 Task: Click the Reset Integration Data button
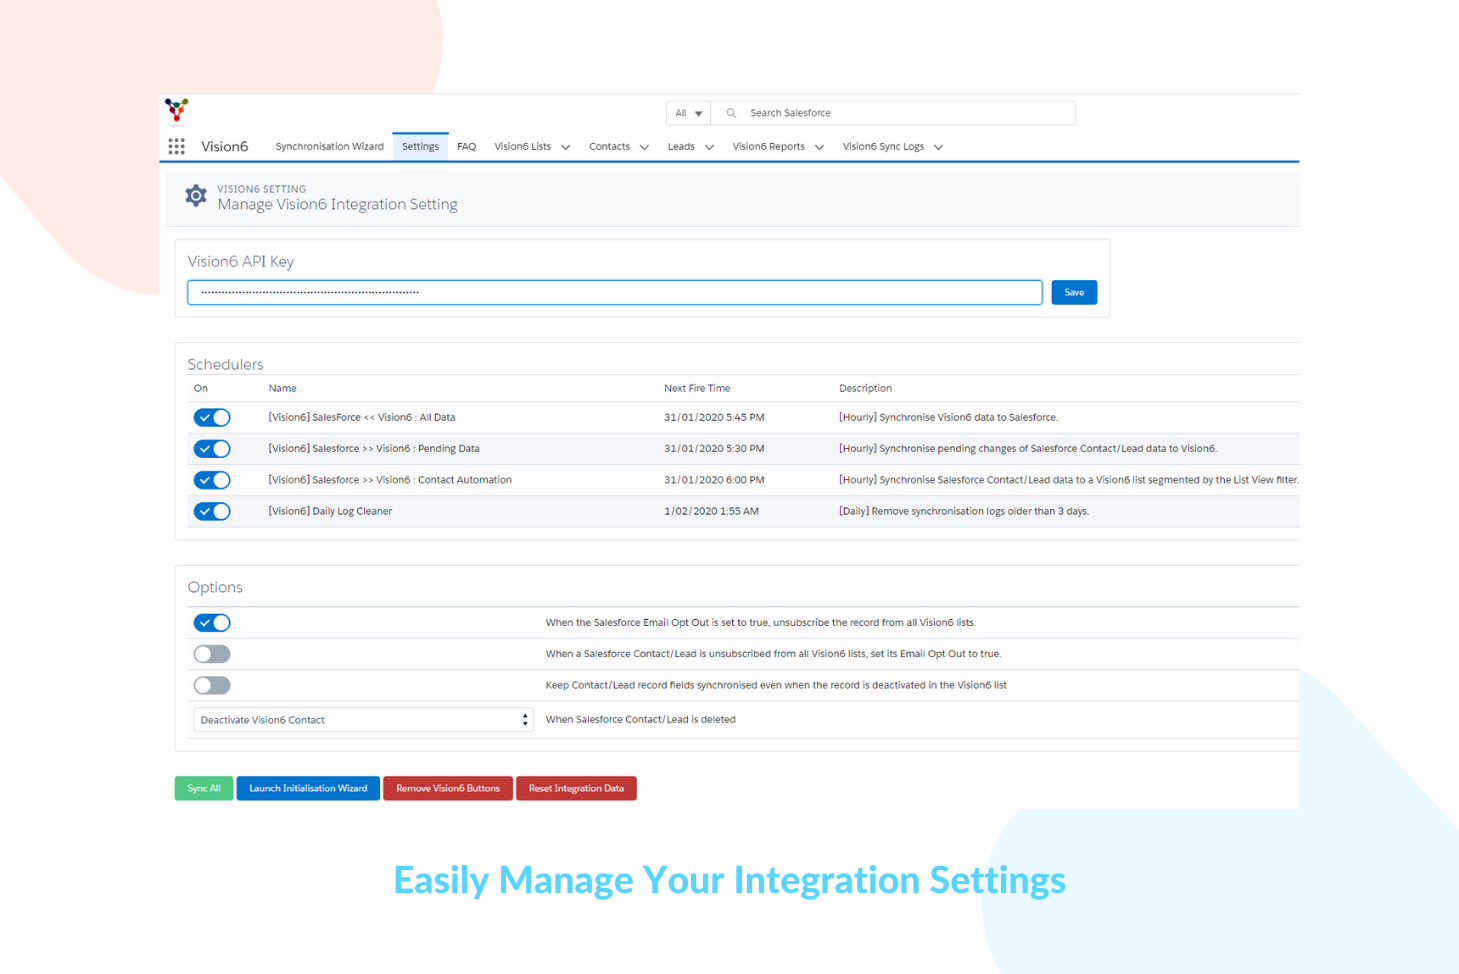(576, 788)
